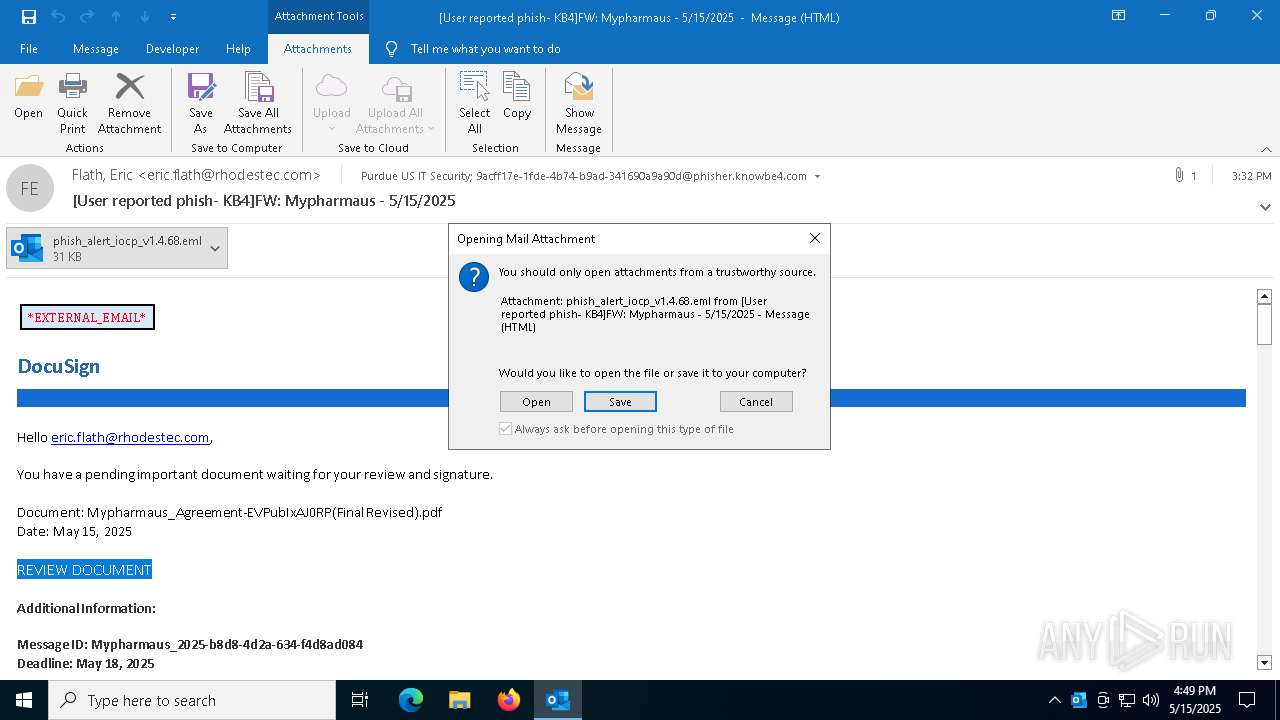
Task: Click the Outlook icon on the taskbar
Action: (x=558, y=700)
